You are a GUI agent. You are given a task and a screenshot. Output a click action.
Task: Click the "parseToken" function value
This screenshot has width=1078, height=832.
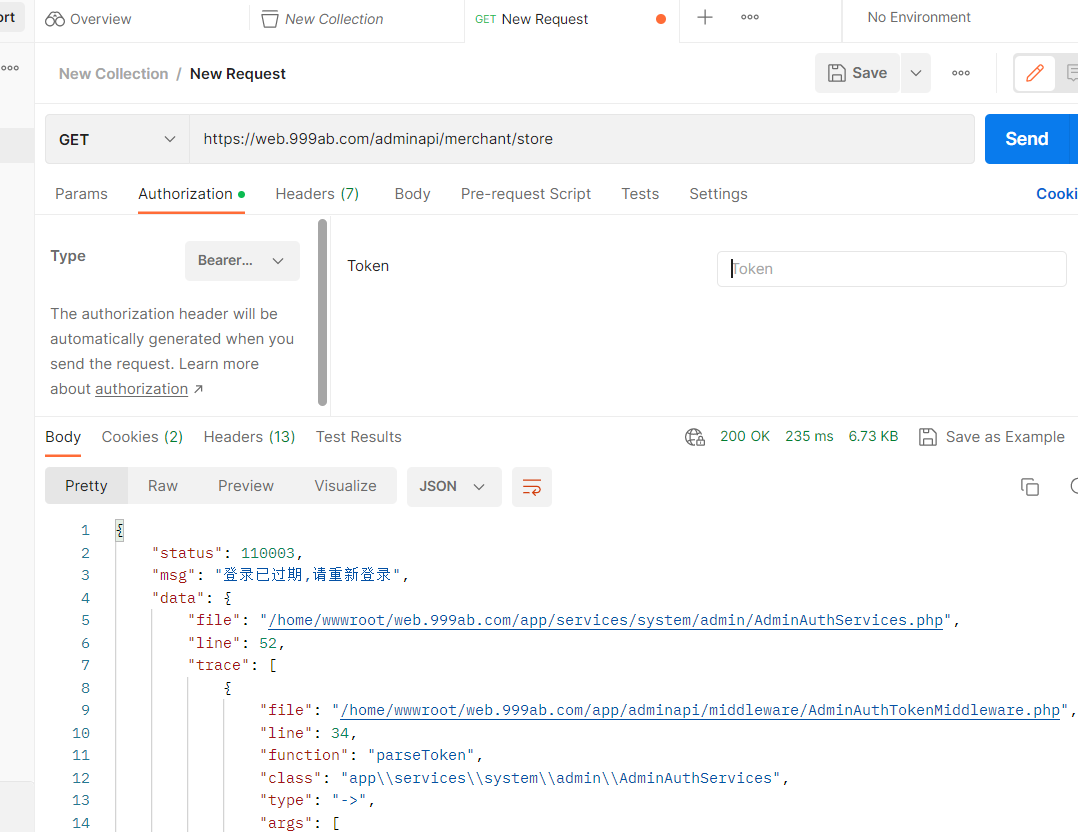coord(421,756)
